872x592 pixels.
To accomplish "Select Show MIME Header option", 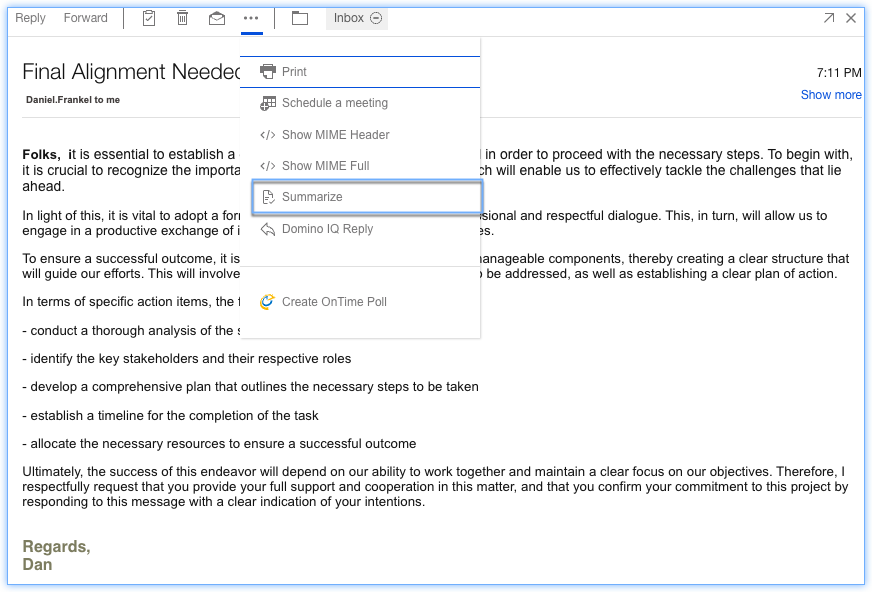I will pyautogui.click(x=360, y=135).
